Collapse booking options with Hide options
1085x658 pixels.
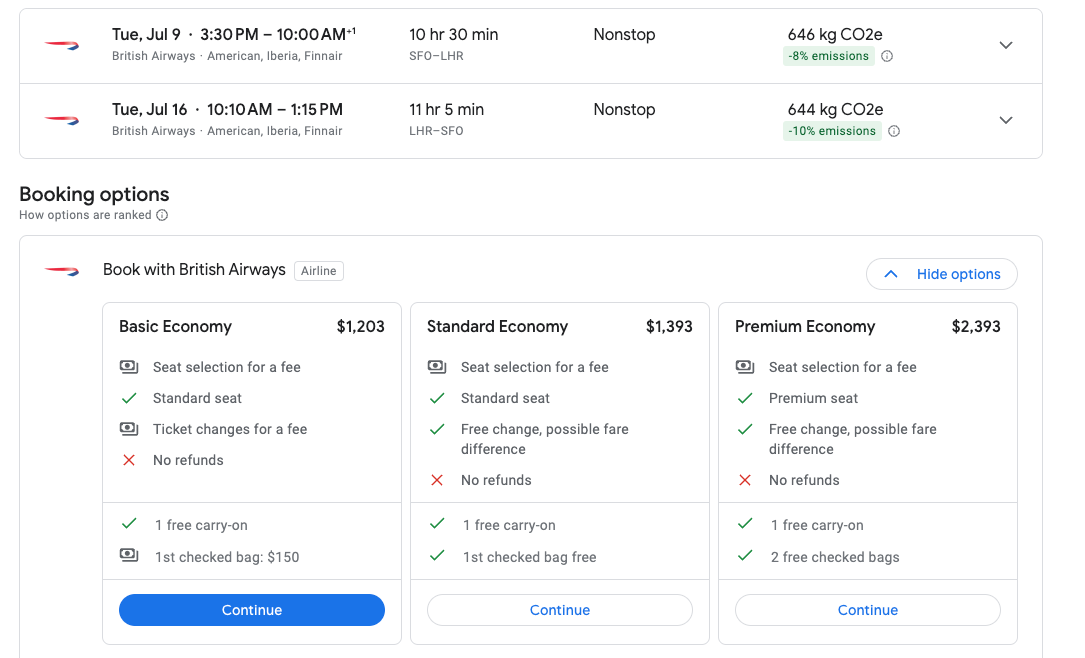(941, 274)
